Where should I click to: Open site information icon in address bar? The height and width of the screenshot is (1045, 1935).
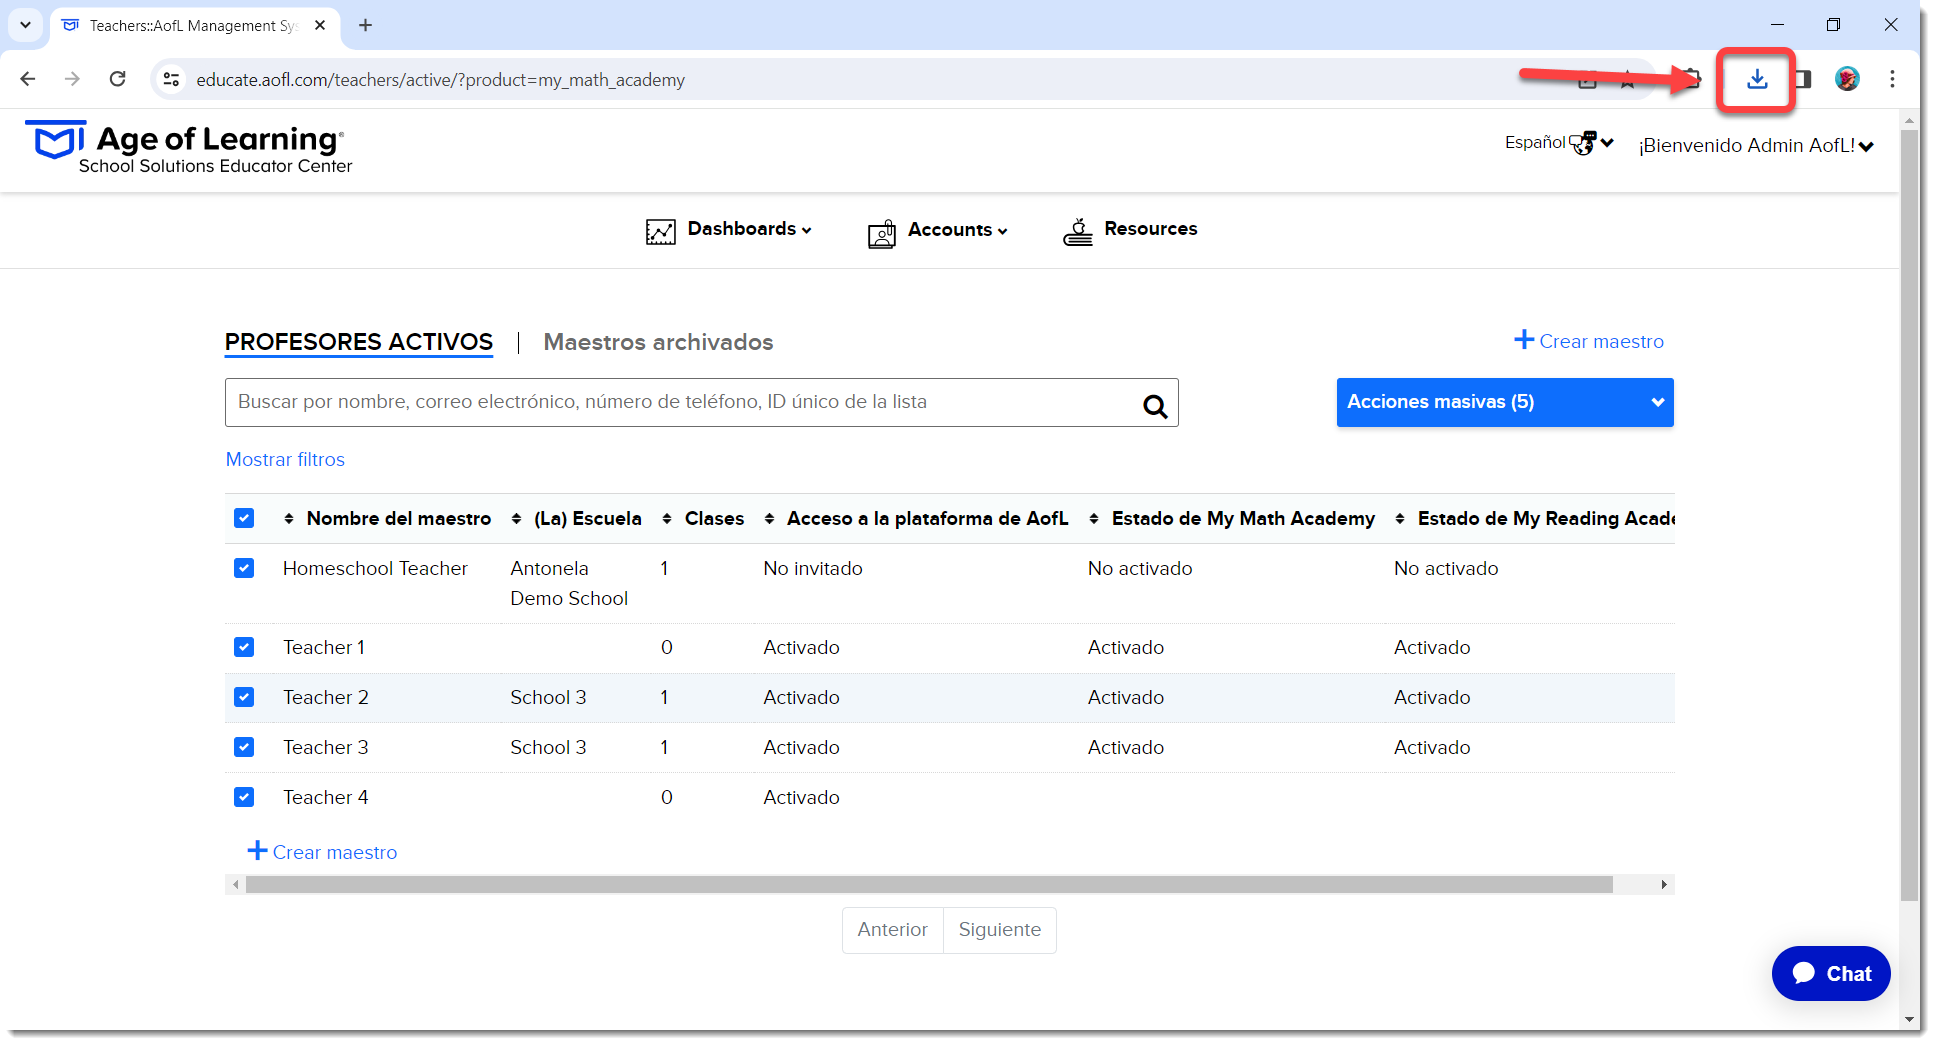pyautogui.click(x=171, y=79)
